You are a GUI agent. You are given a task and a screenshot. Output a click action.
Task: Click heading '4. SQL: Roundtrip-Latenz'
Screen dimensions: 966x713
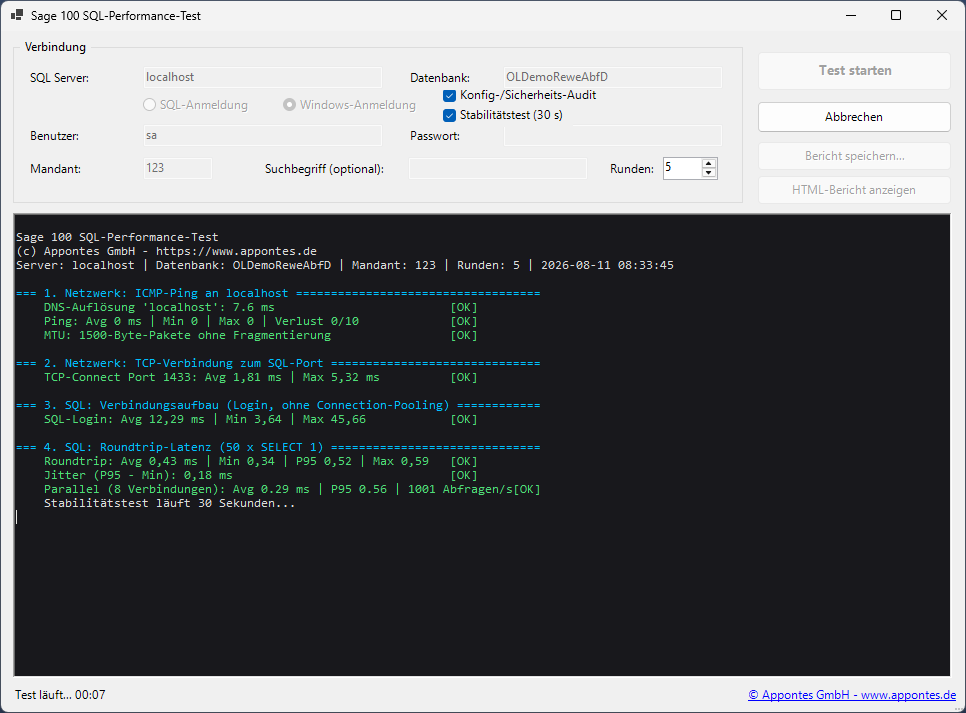[278, 447]
